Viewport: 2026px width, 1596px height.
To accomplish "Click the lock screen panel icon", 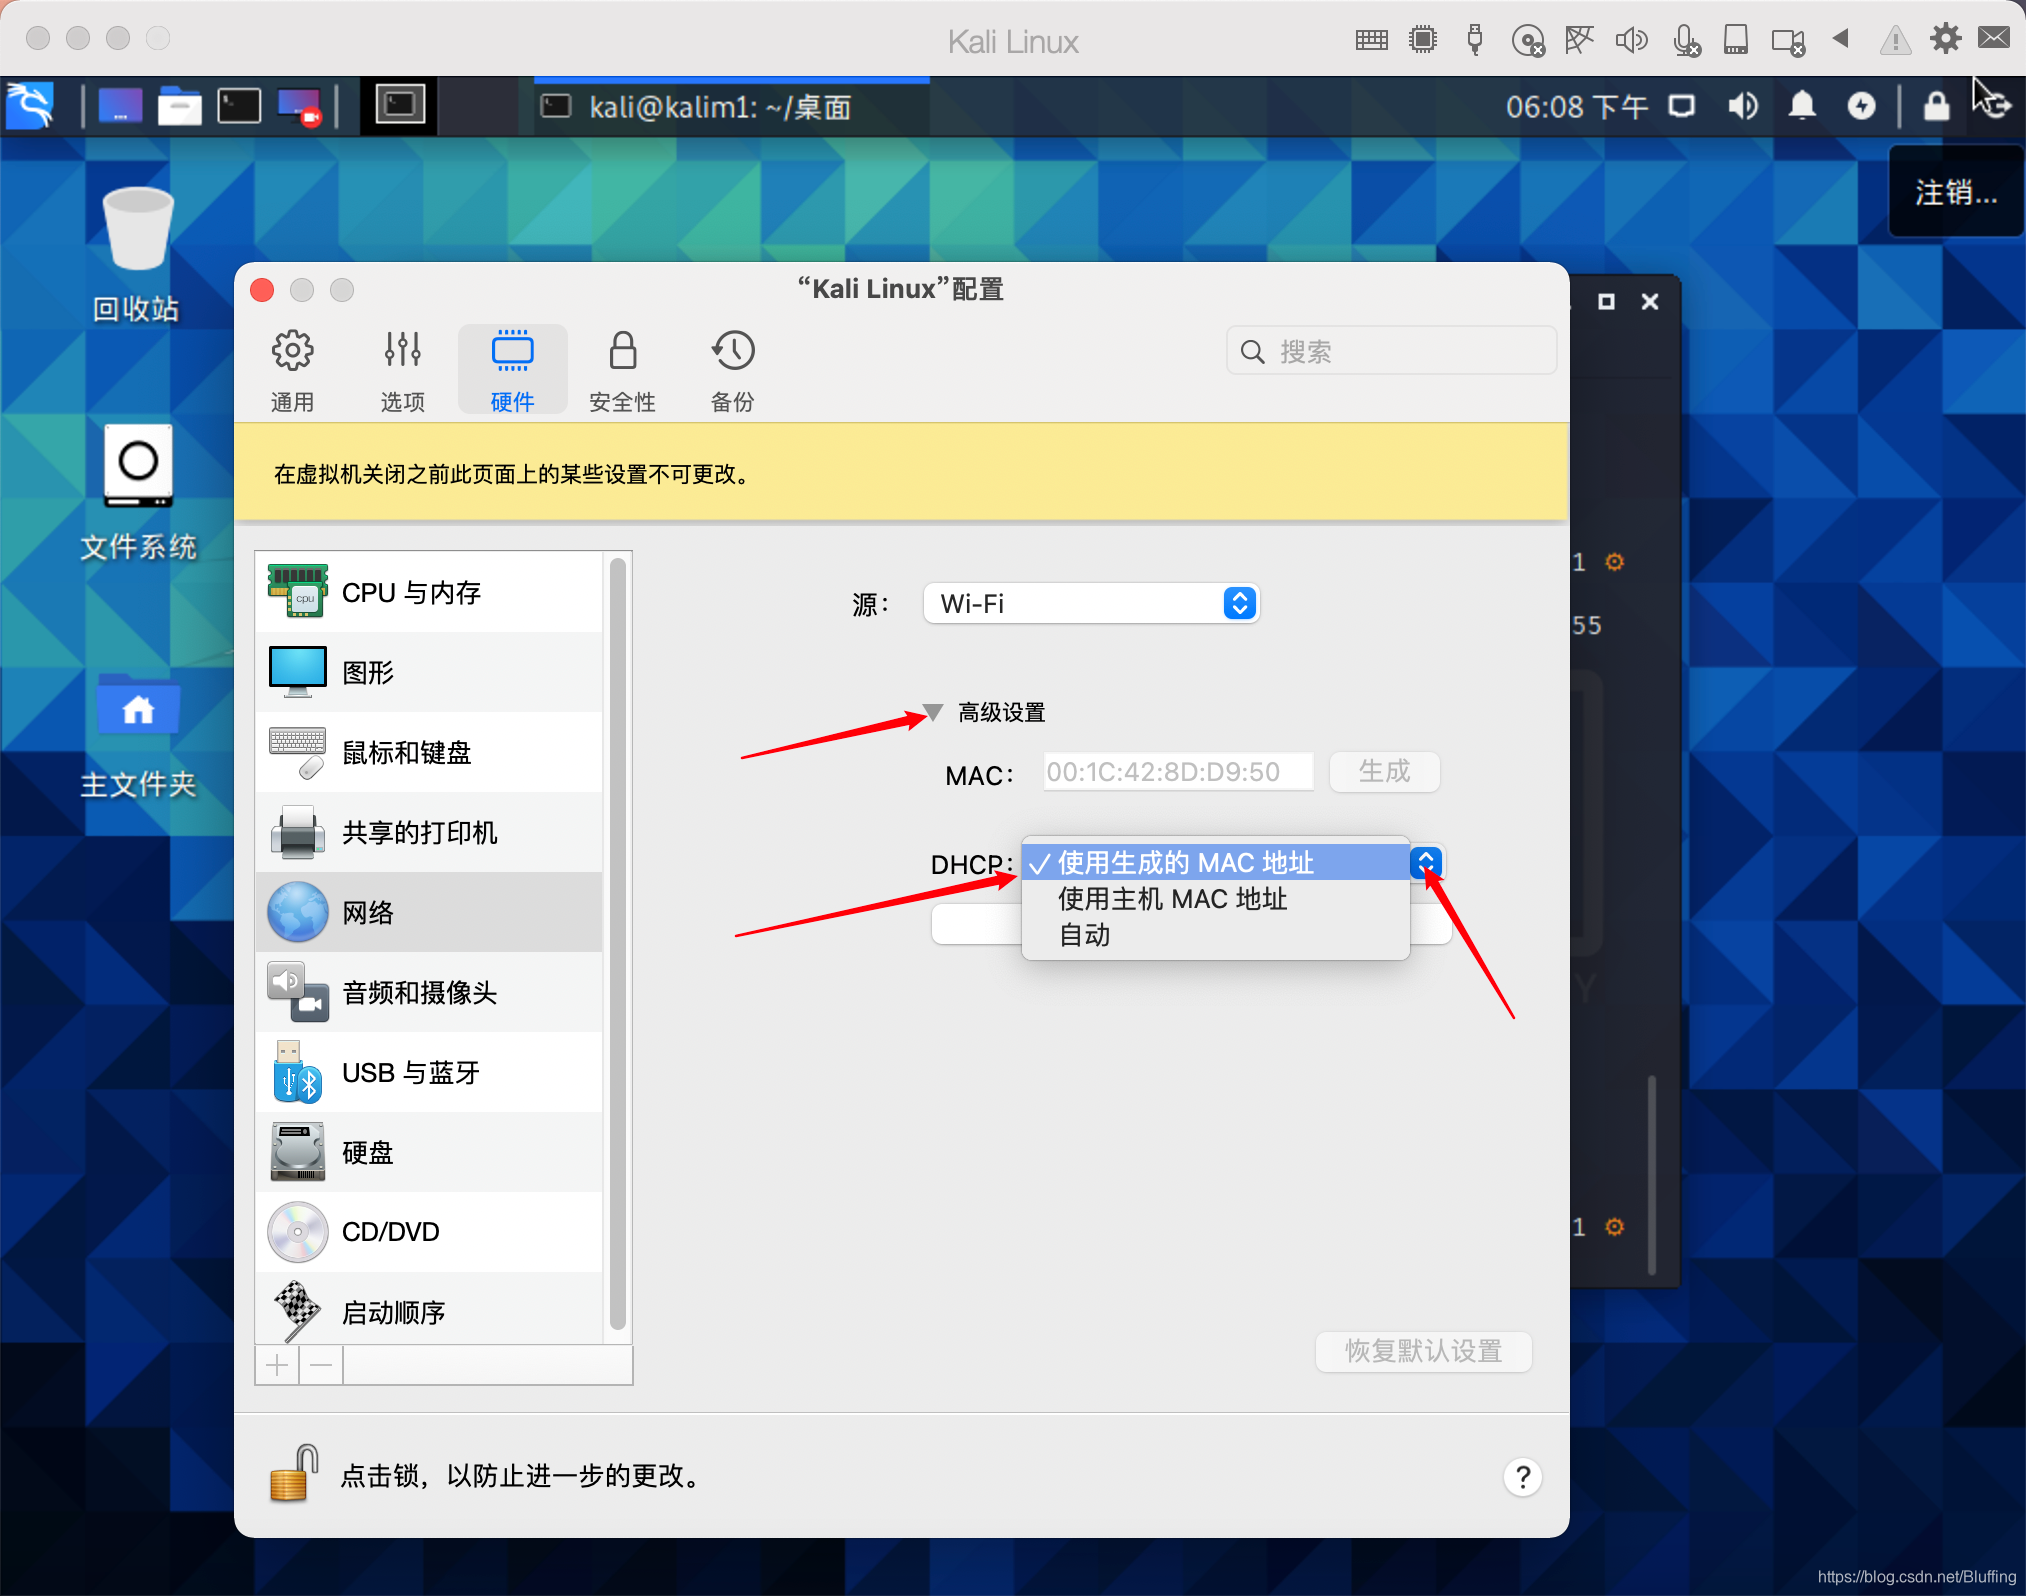I will pyautogui.click(x=1936, y=106).
